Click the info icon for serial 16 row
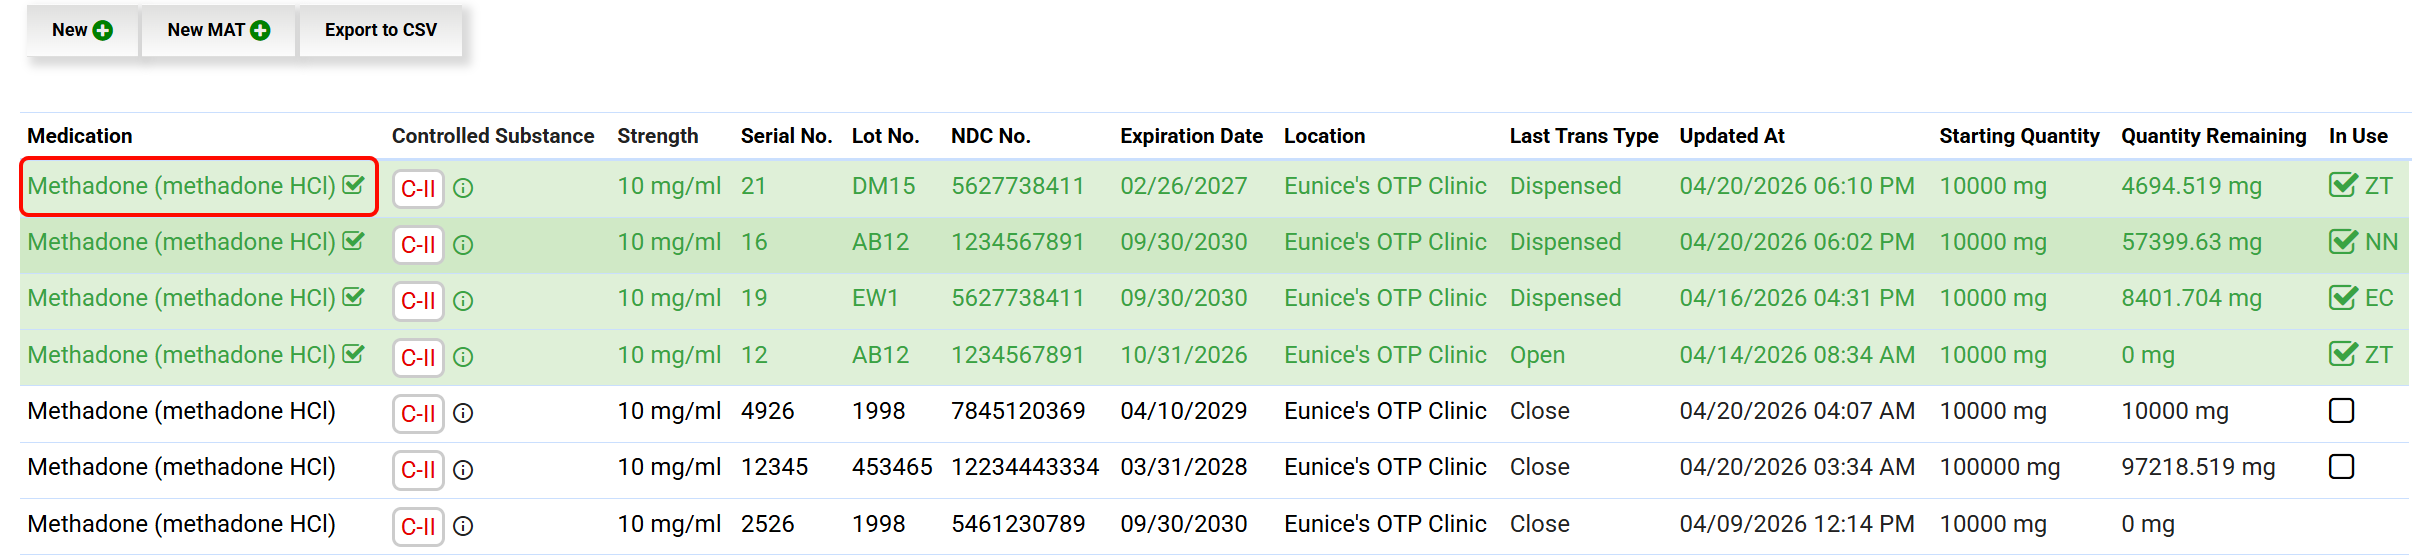The width and height of the screenshot is (2412, 558). click(463, 244)
